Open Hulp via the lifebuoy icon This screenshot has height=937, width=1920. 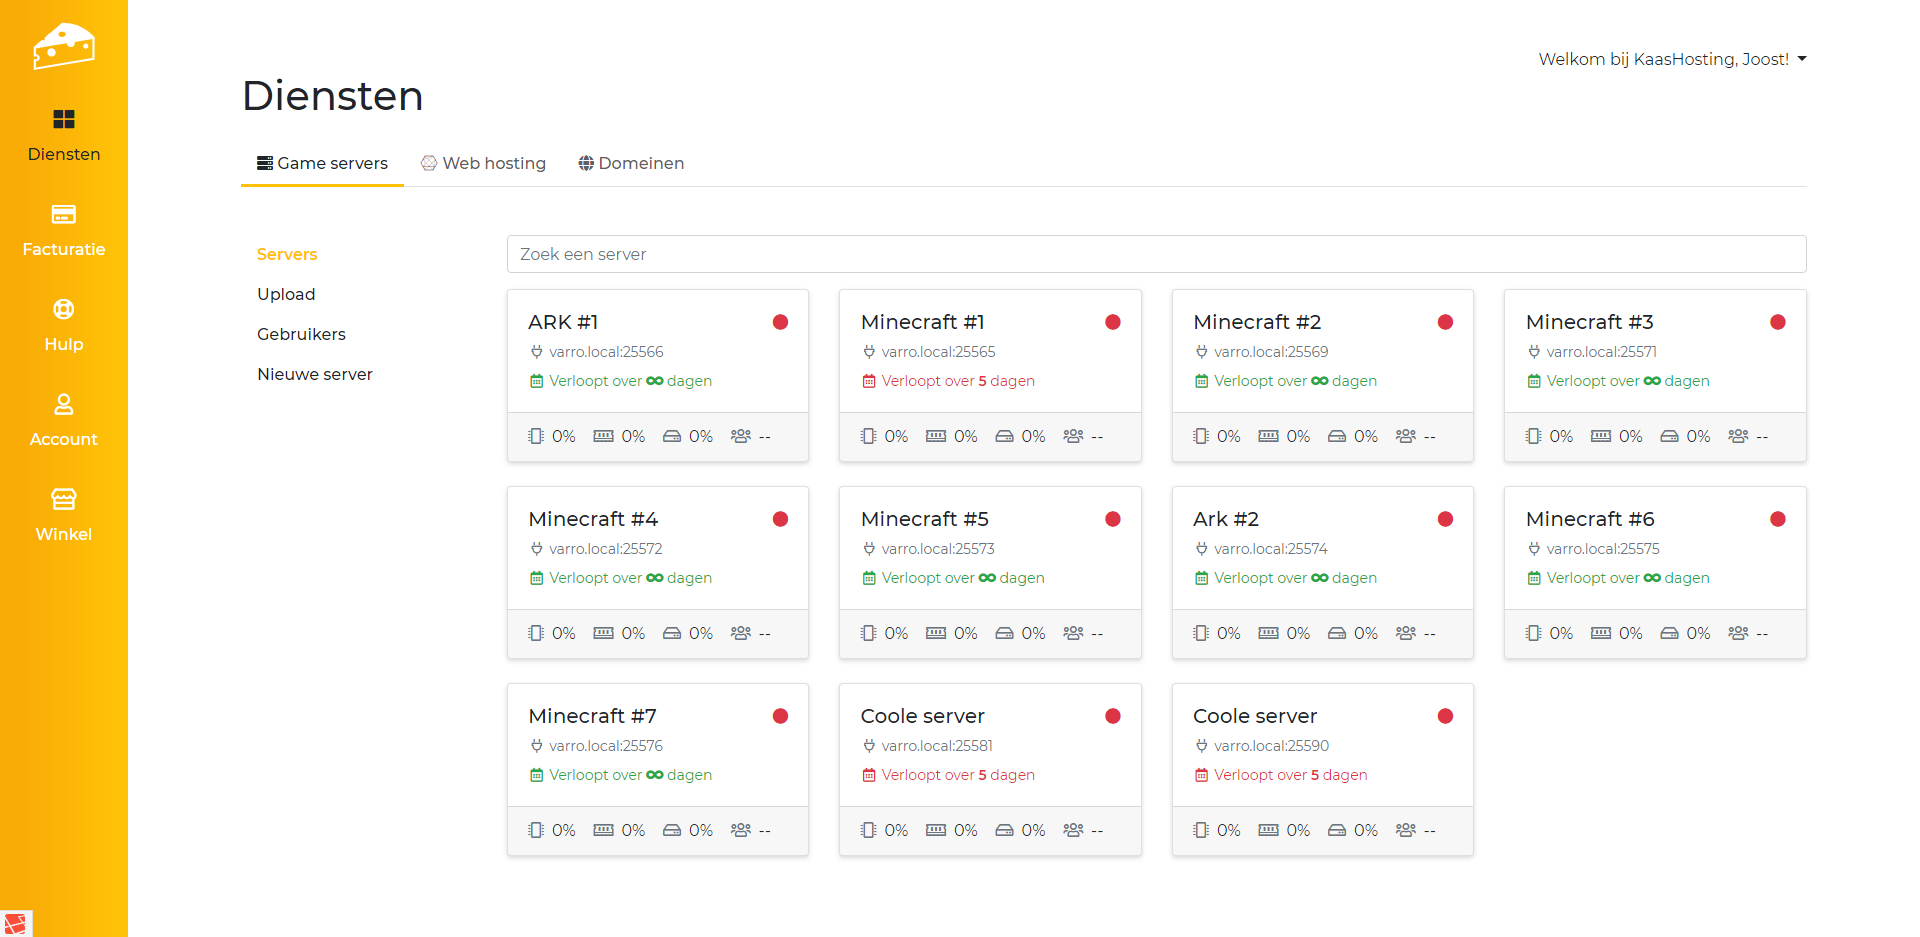[63, 310]
